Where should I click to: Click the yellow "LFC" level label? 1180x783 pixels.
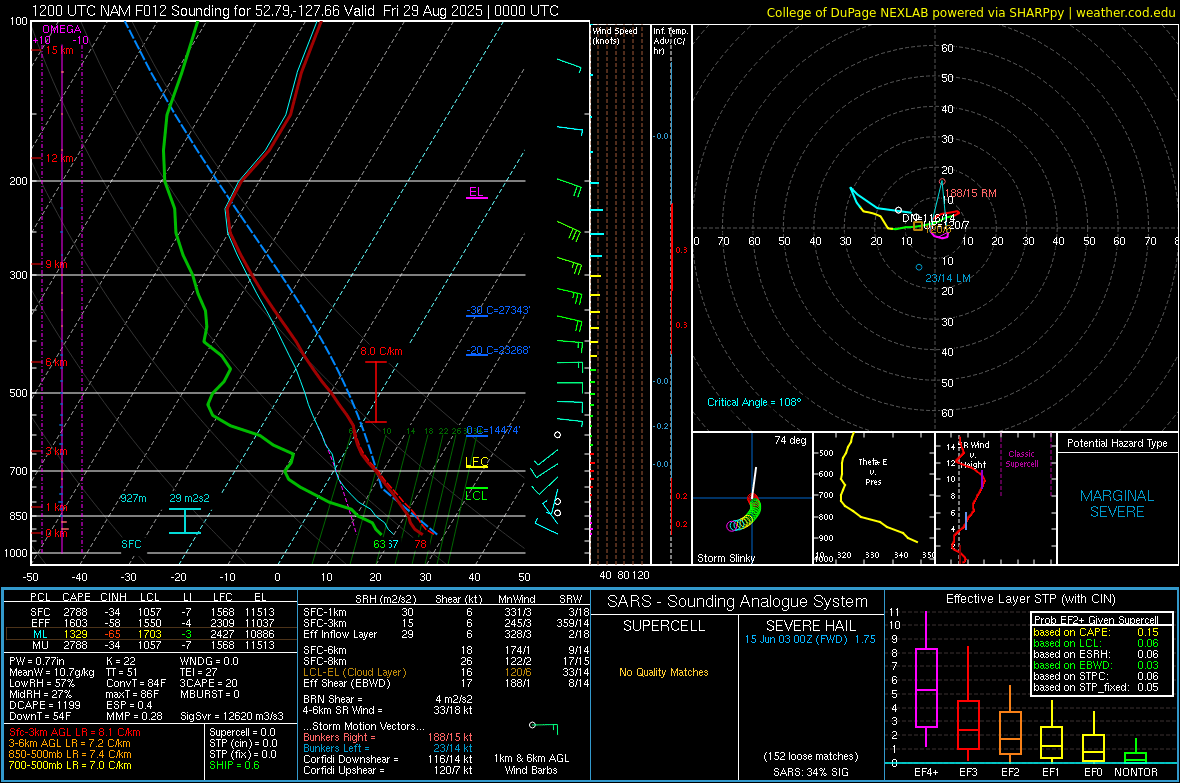[x=477, y=462]
